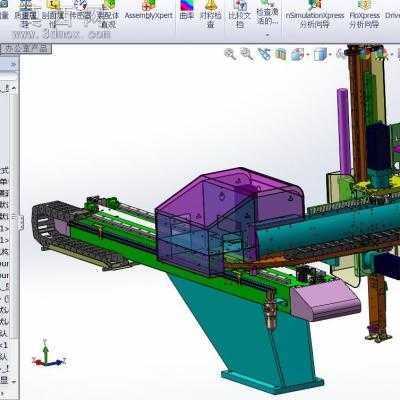The height and width of the screenshot is (400, 400).
Task: Click the feature tree scrollbar down arrow
Action: [14, 381]
